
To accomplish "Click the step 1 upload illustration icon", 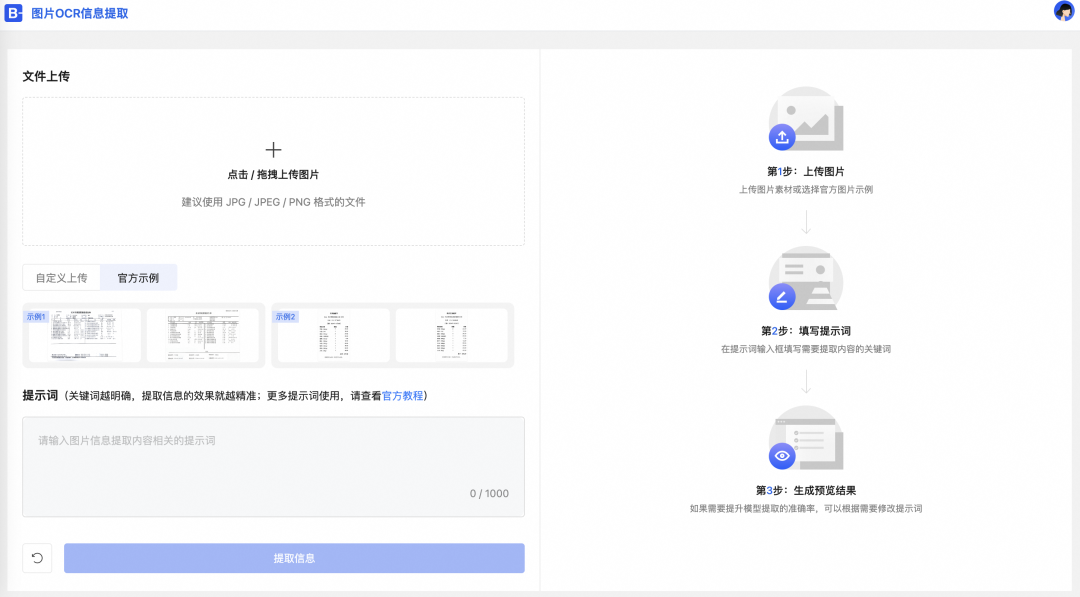I will (782, 137).
